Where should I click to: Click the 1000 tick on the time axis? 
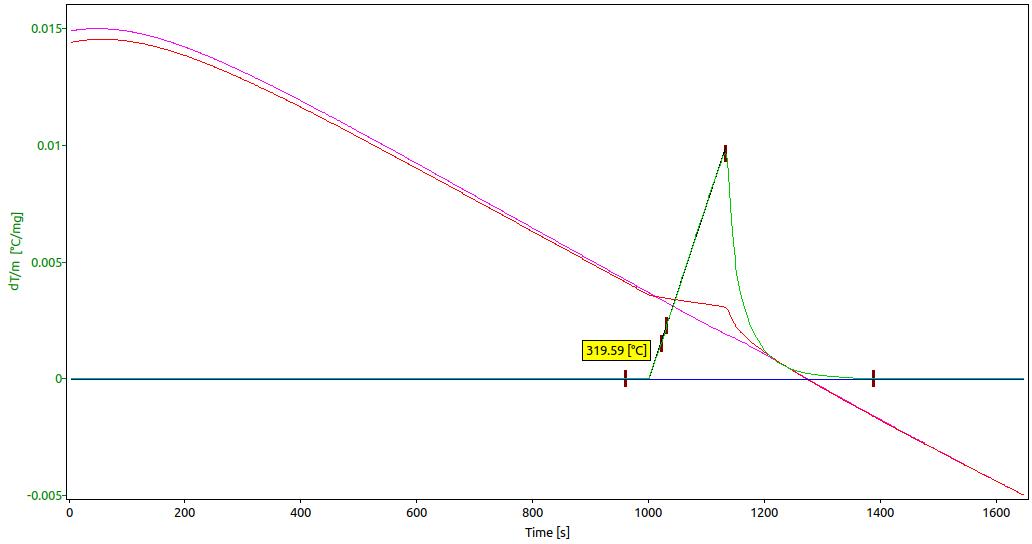pos(648,513)
